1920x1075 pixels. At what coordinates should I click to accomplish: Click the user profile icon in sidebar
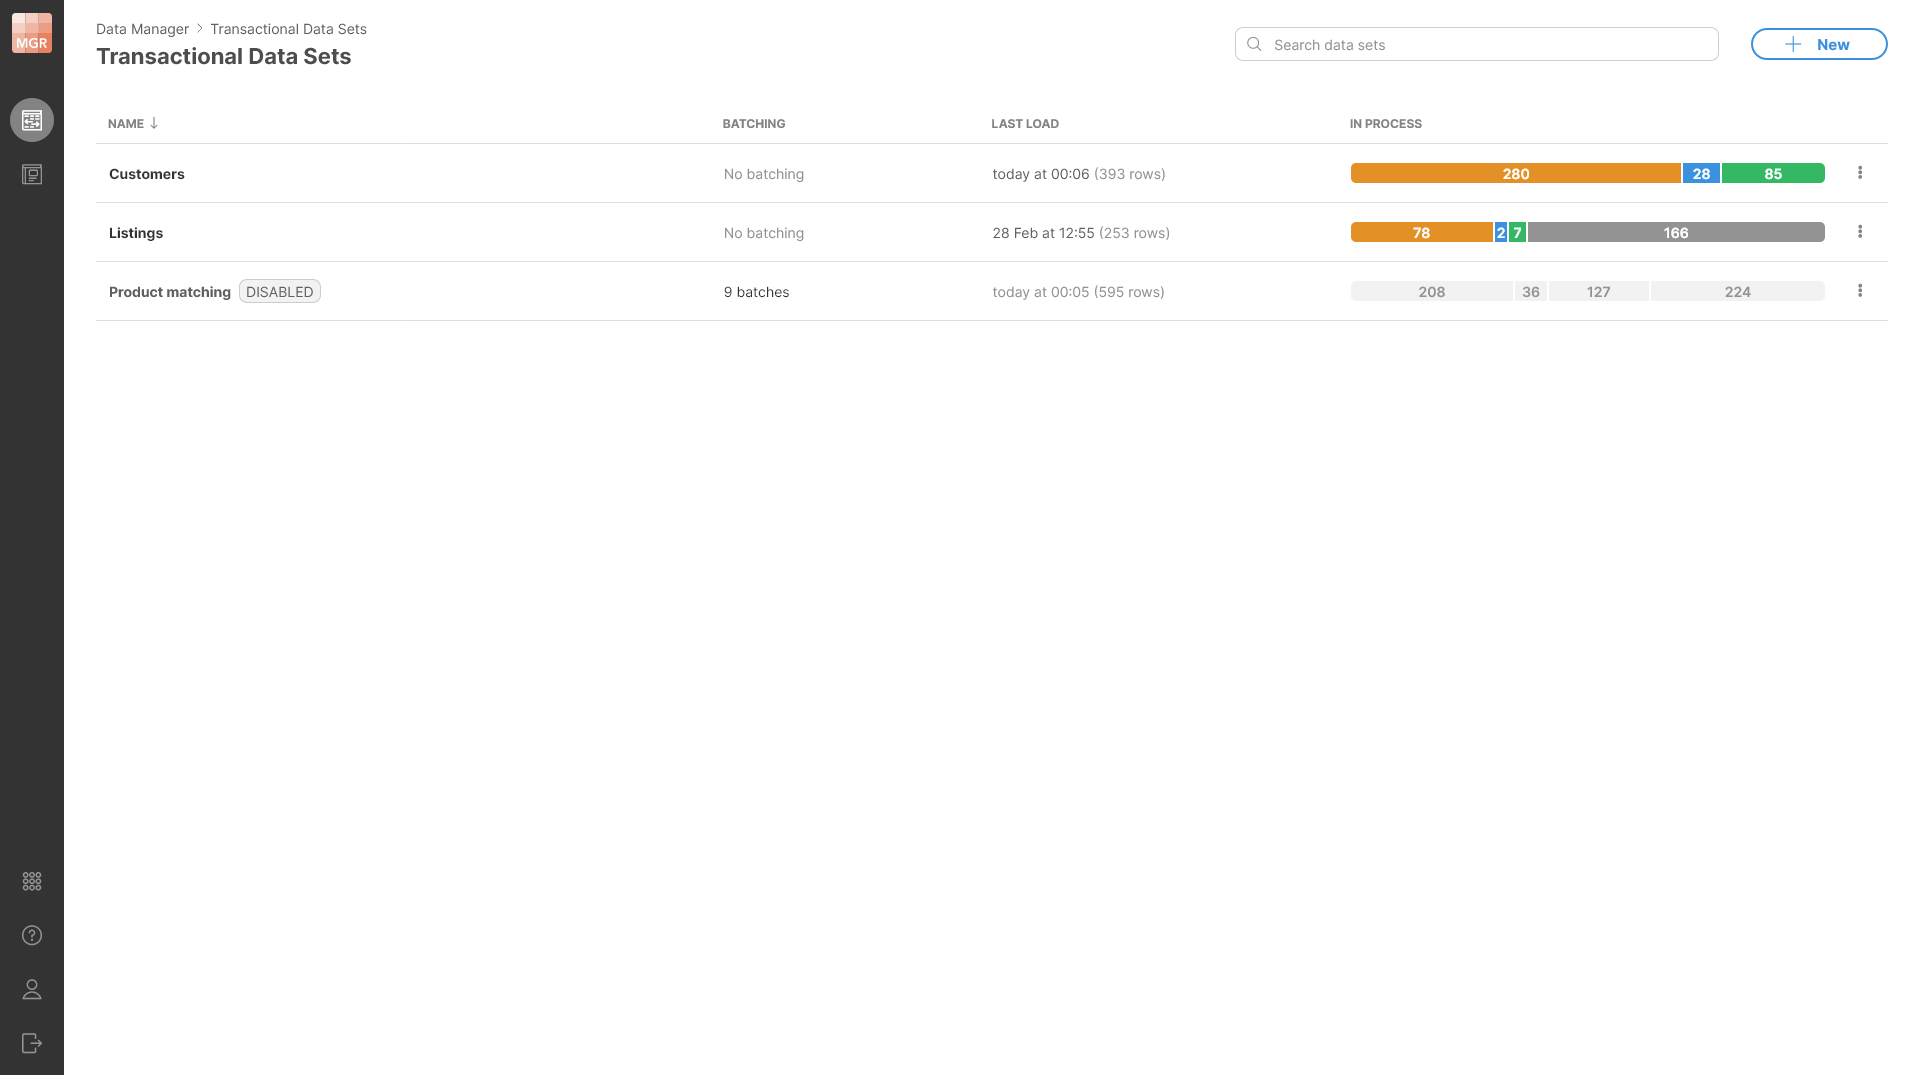coord(31,989)
